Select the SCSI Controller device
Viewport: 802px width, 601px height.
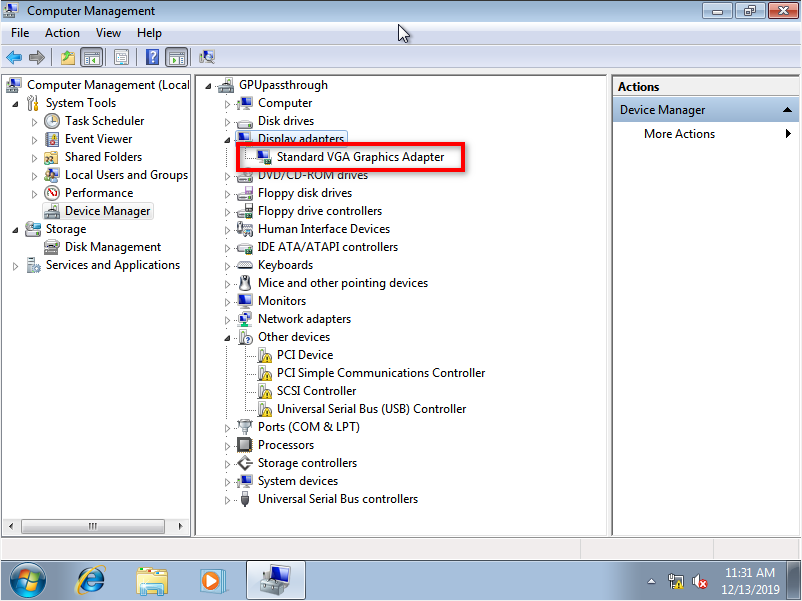[316, 391]
